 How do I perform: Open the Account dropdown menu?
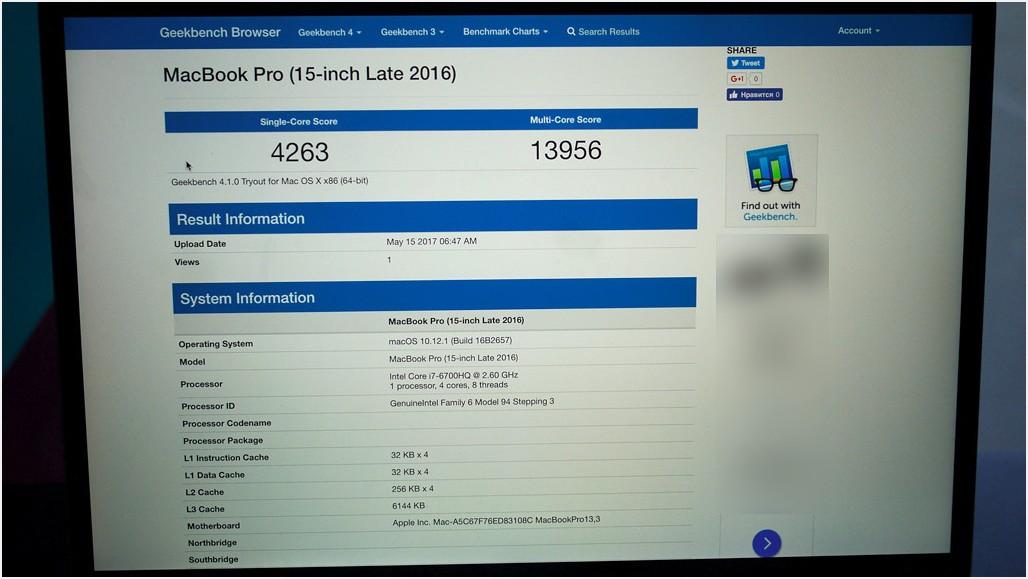858,31
